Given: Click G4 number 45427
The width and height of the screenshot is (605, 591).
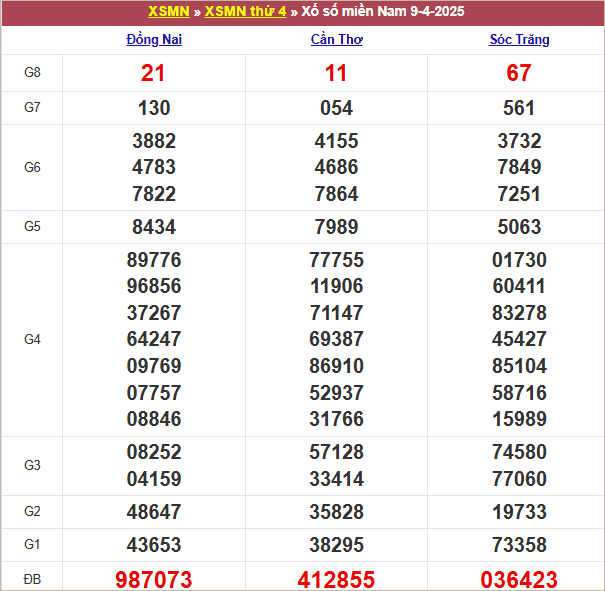Looking at the screenshot, I should (x=519, y=339).
